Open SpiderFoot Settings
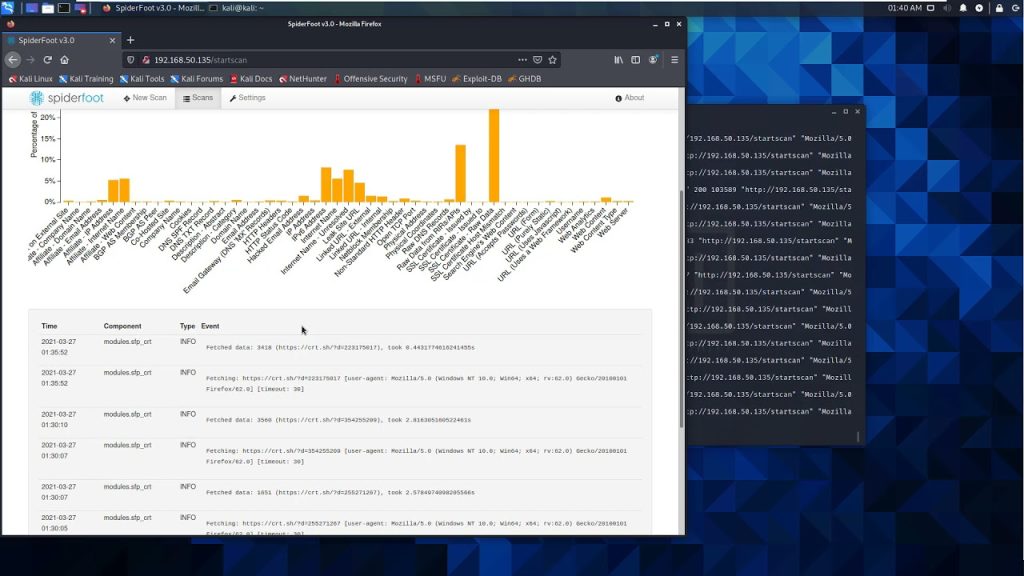This screenshot has height=576, width=1024. click(x=247, y=98)
